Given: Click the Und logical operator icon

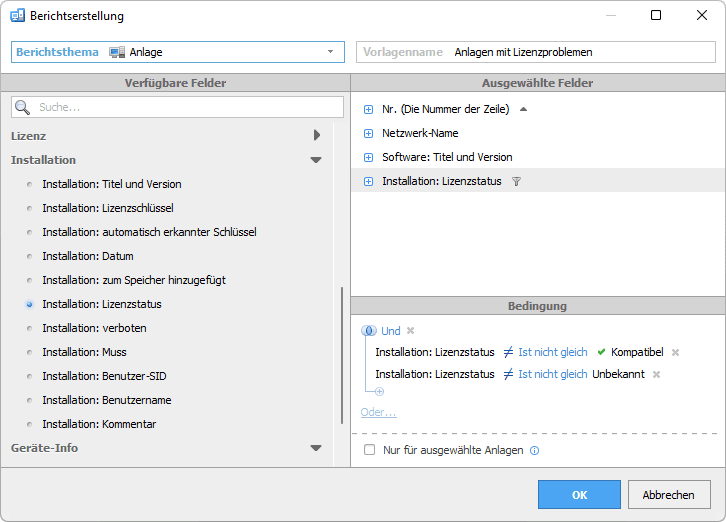Looking at the screenshot, I should click(368, 331).
